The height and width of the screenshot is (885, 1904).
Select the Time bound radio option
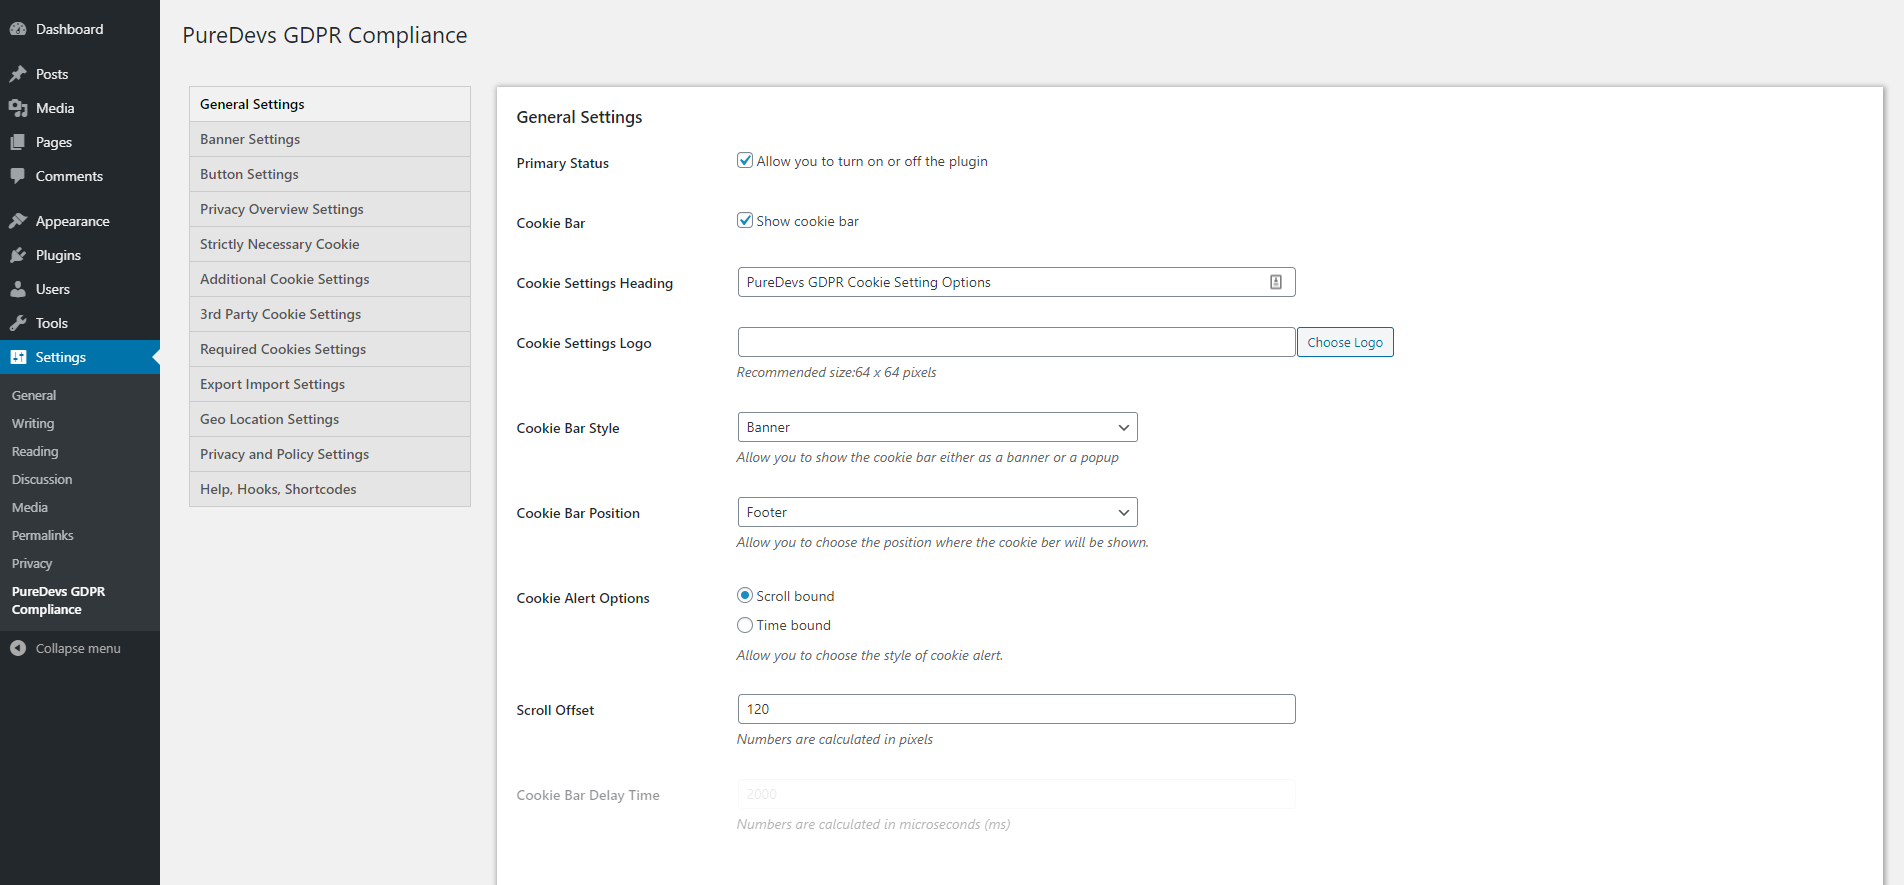tap(745, 625)
